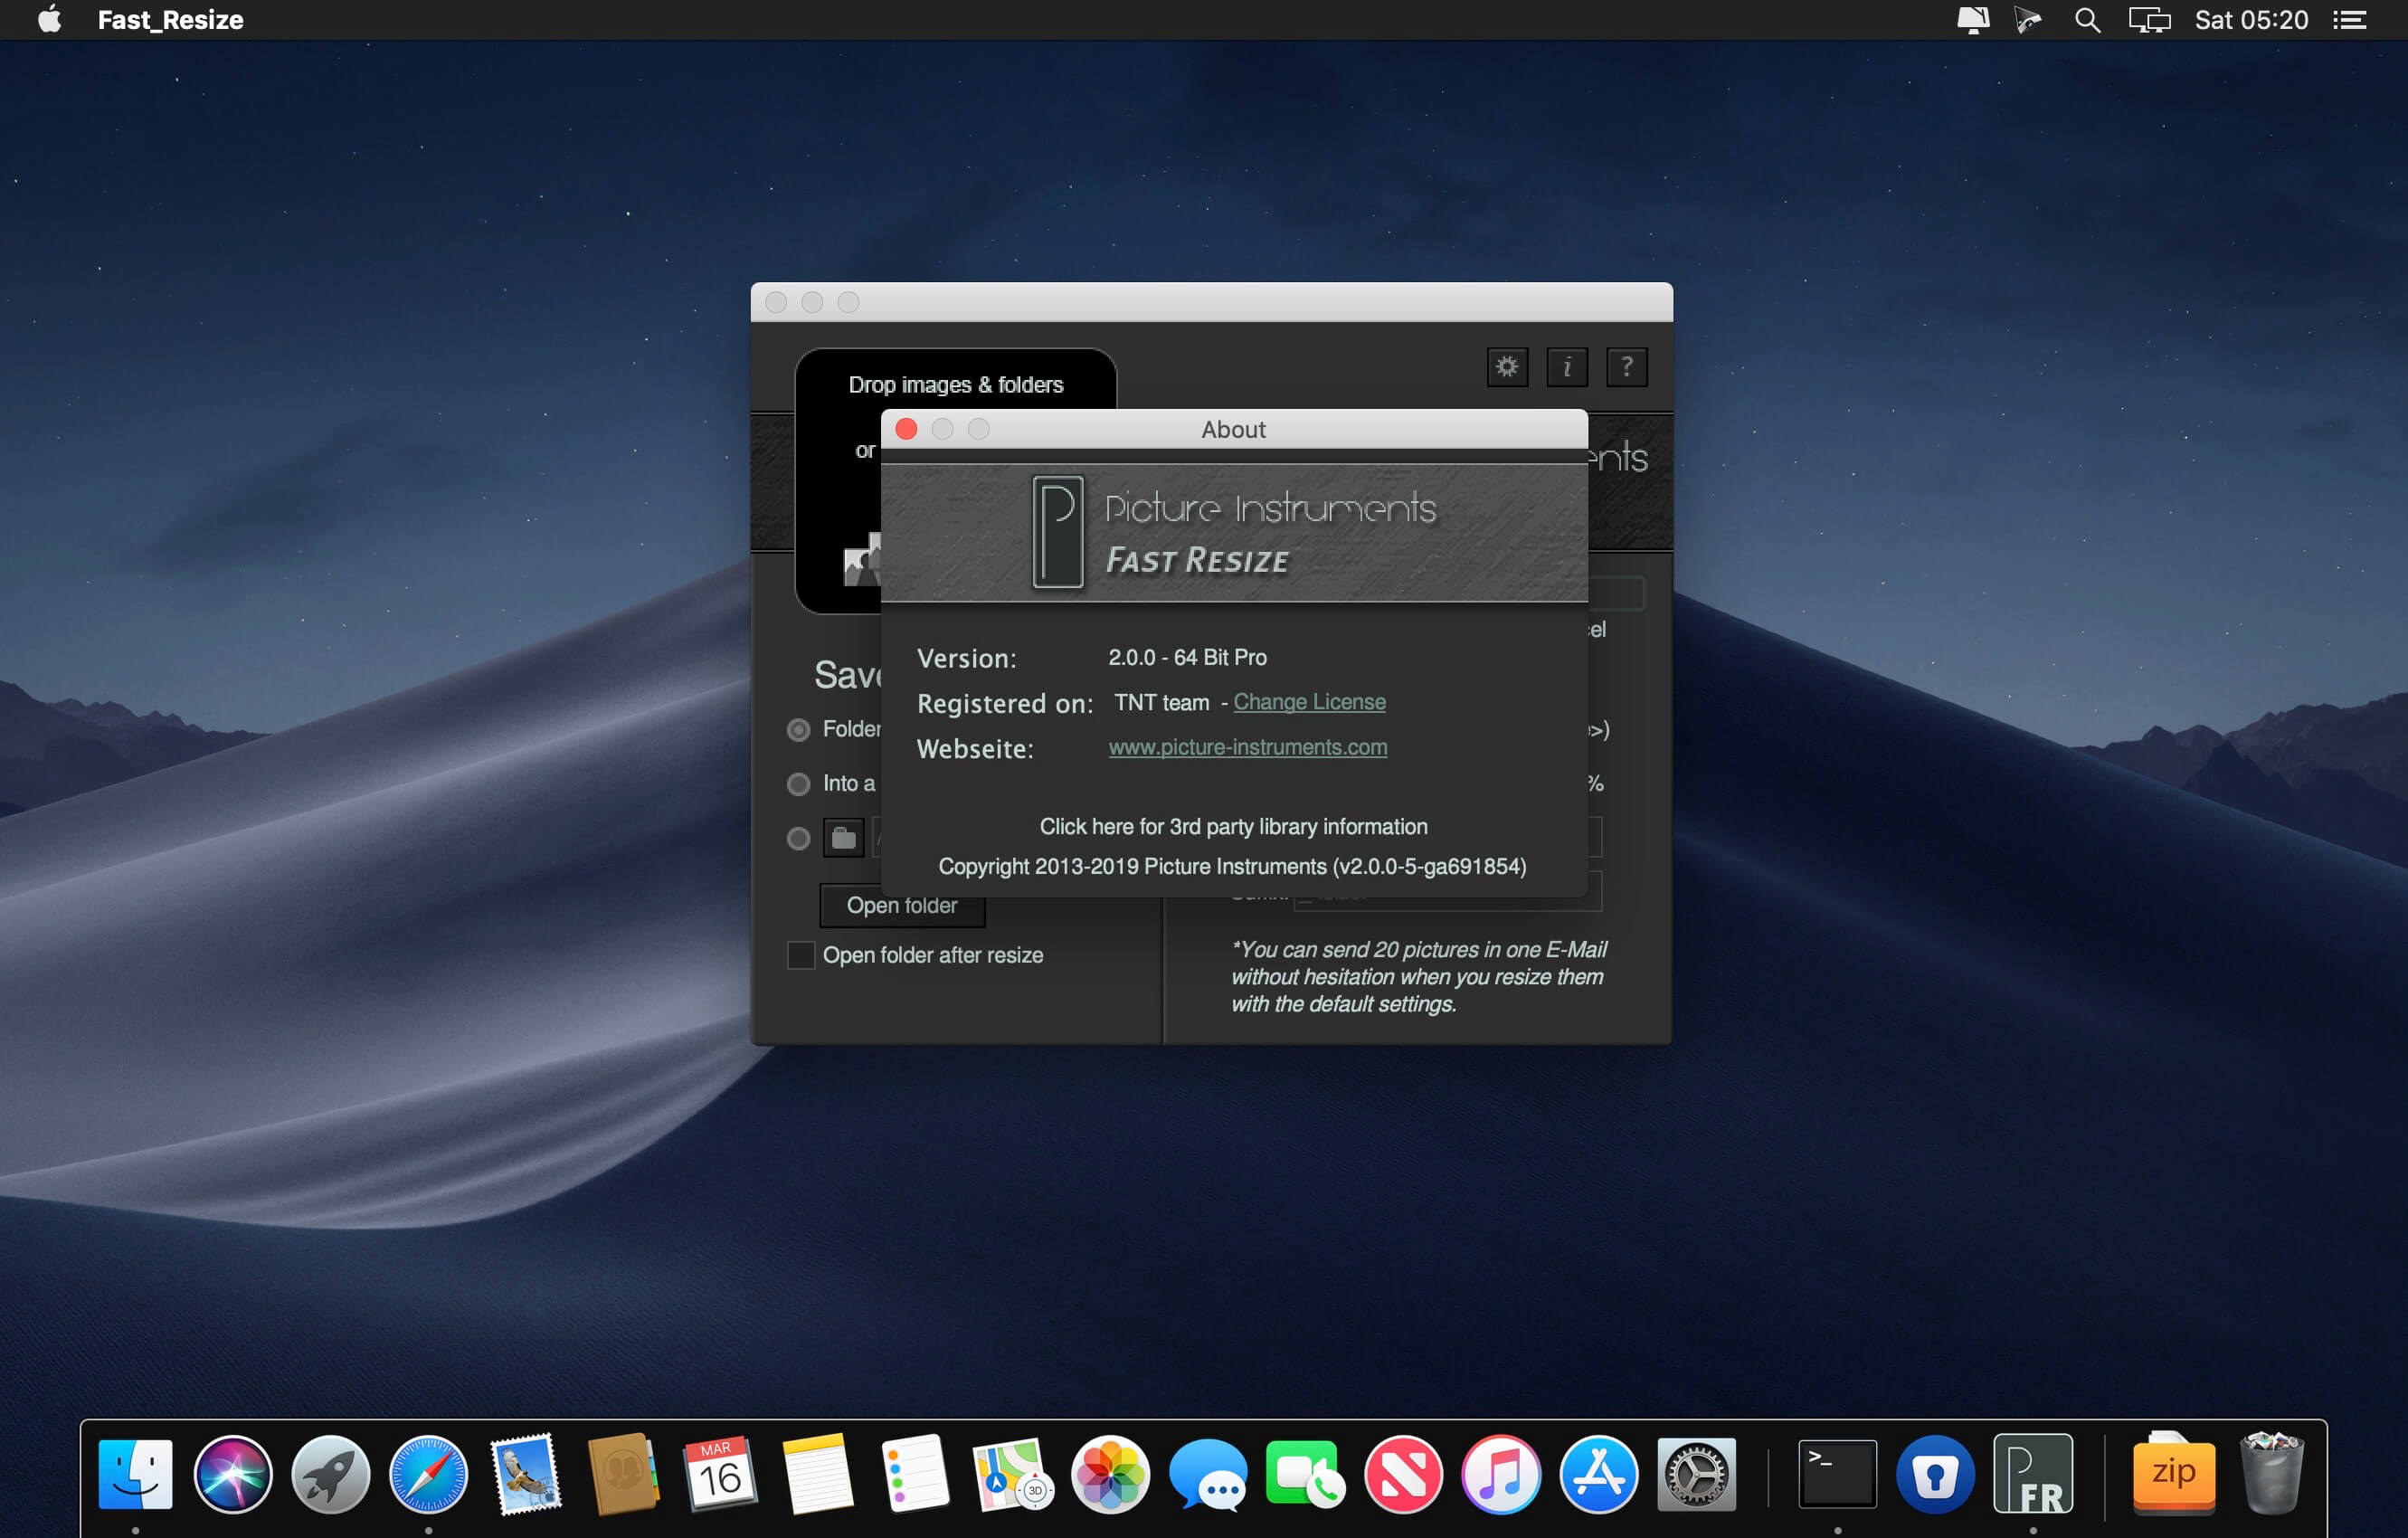Open Finder from the Dock
The height and width of the screenshot is (1538, 2408).
tap(136, 1474)
